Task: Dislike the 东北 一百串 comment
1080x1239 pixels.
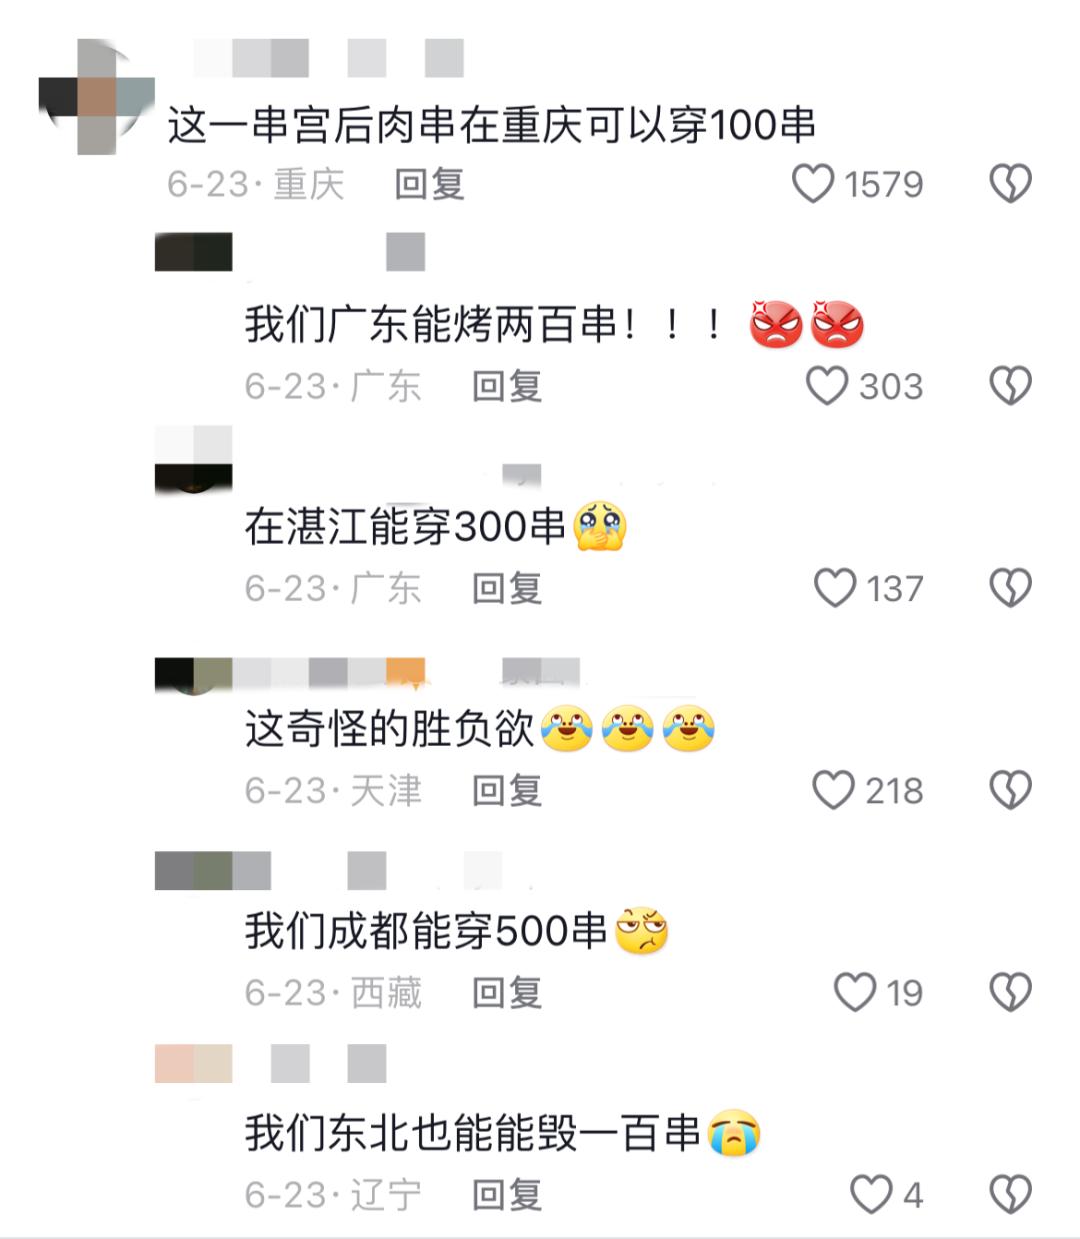Action: [x=1010, y=1195]
